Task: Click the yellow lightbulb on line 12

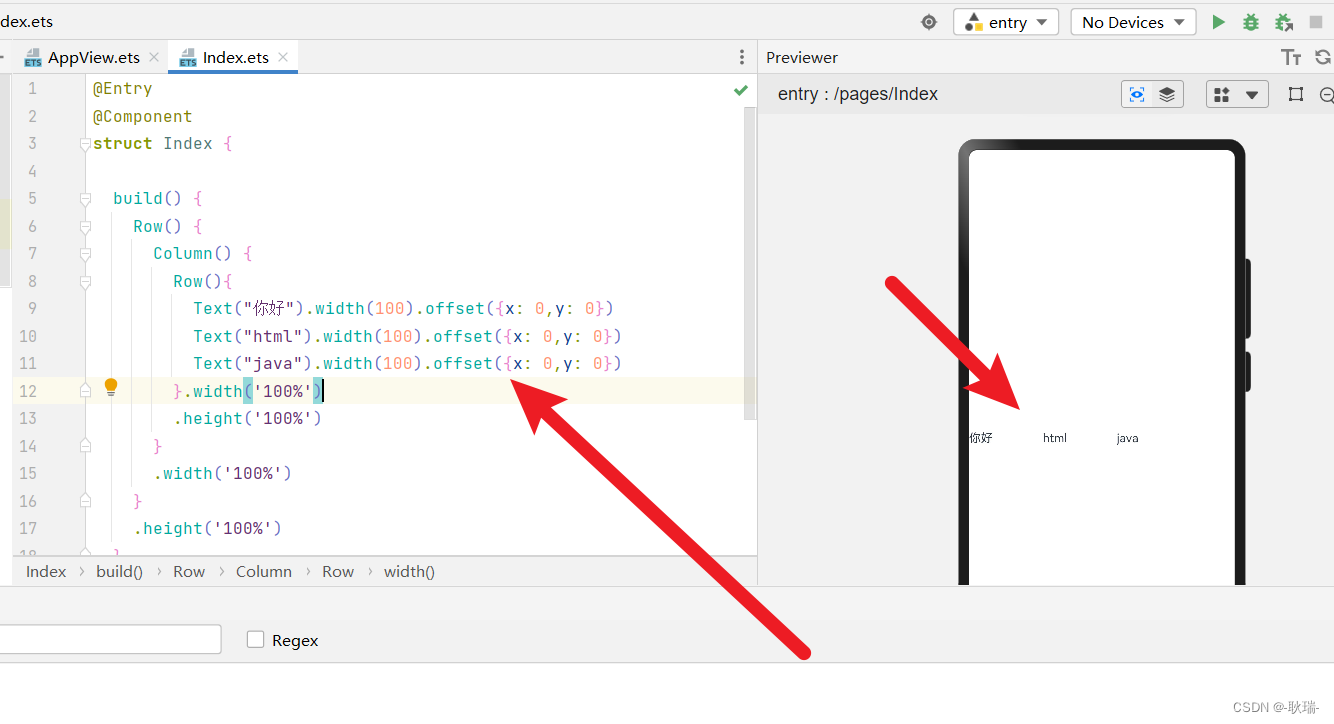Action: [x=111, y=387]
